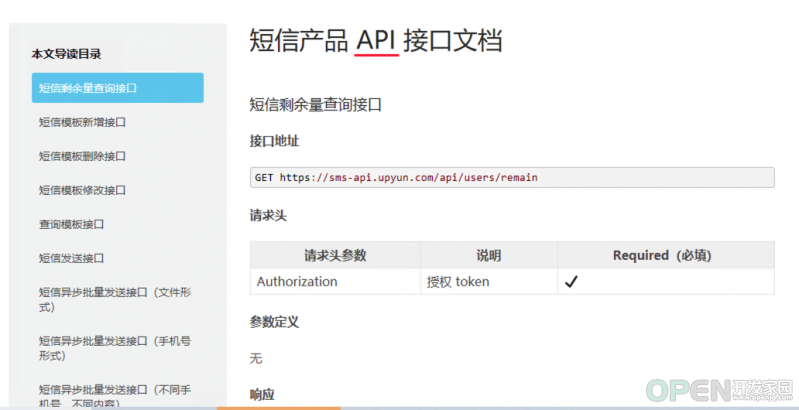Click the required checkmark in Authorization row
This screenshot has height=410, width=799.
tap(571, 282)
